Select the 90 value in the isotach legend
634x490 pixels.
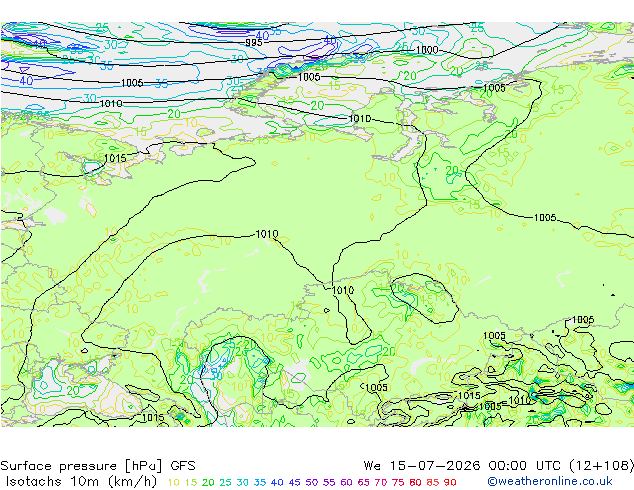tap(450, 482)
